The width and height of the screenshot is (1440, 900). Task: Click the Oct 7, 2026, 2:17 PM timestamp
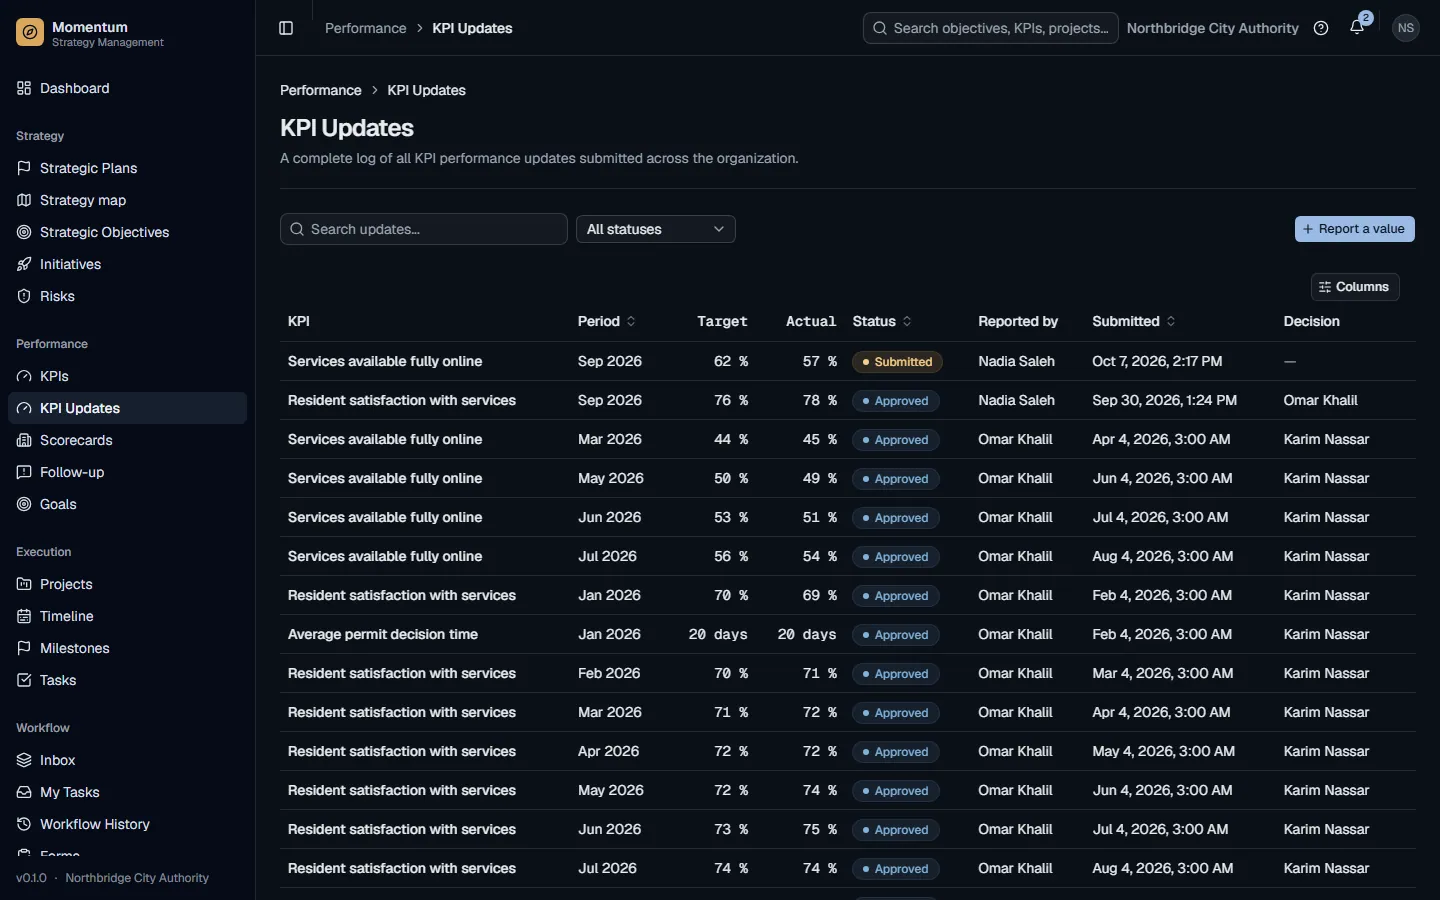pos(1157,361)
